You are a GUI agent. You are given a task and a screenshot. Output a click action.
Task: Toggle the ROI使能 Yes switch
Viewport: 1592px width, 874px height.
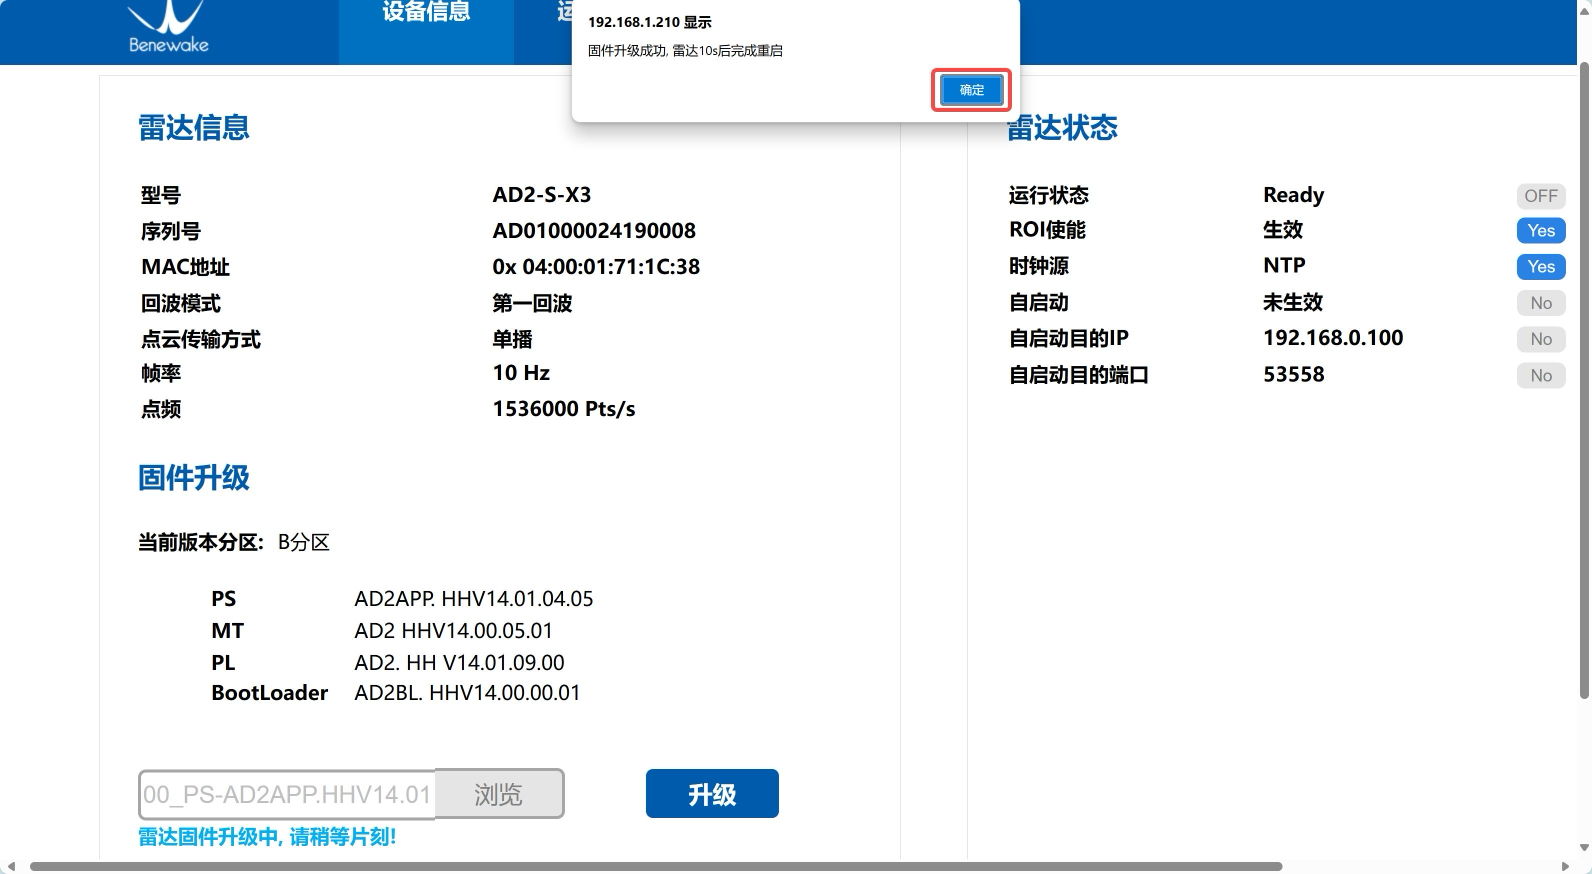point(1540,231)
